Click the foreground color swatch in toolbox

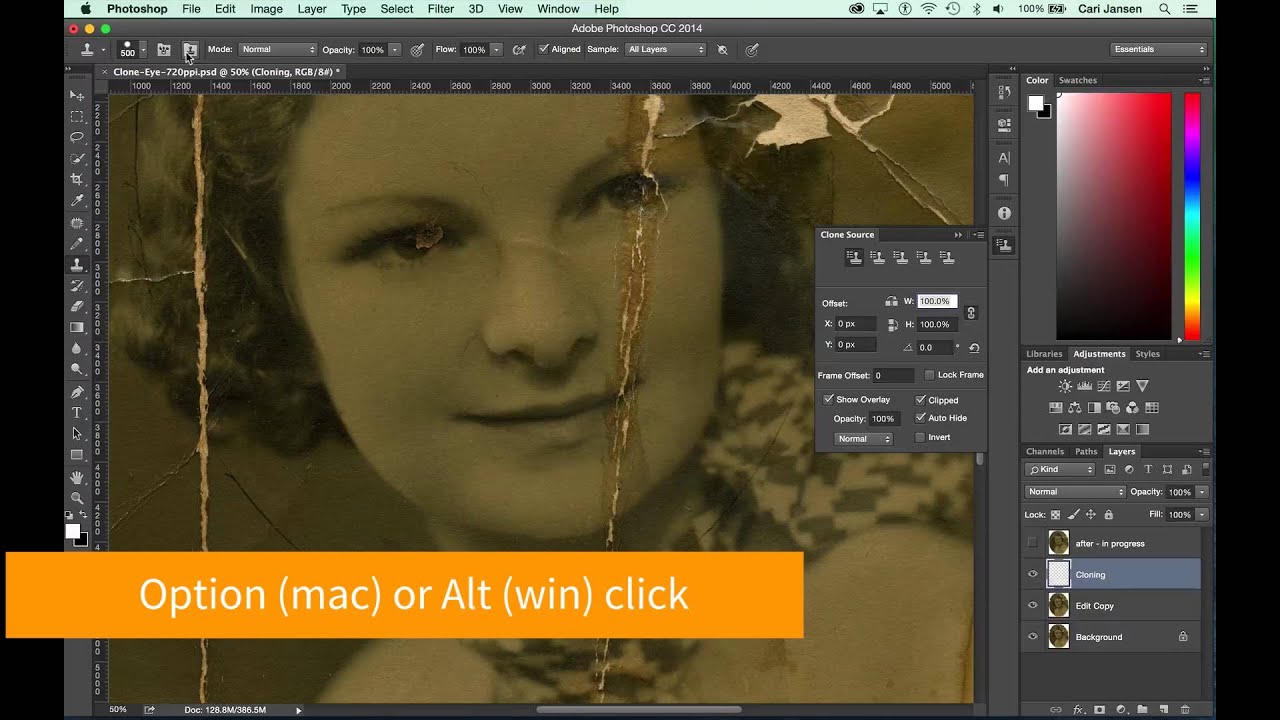[72, 531]
